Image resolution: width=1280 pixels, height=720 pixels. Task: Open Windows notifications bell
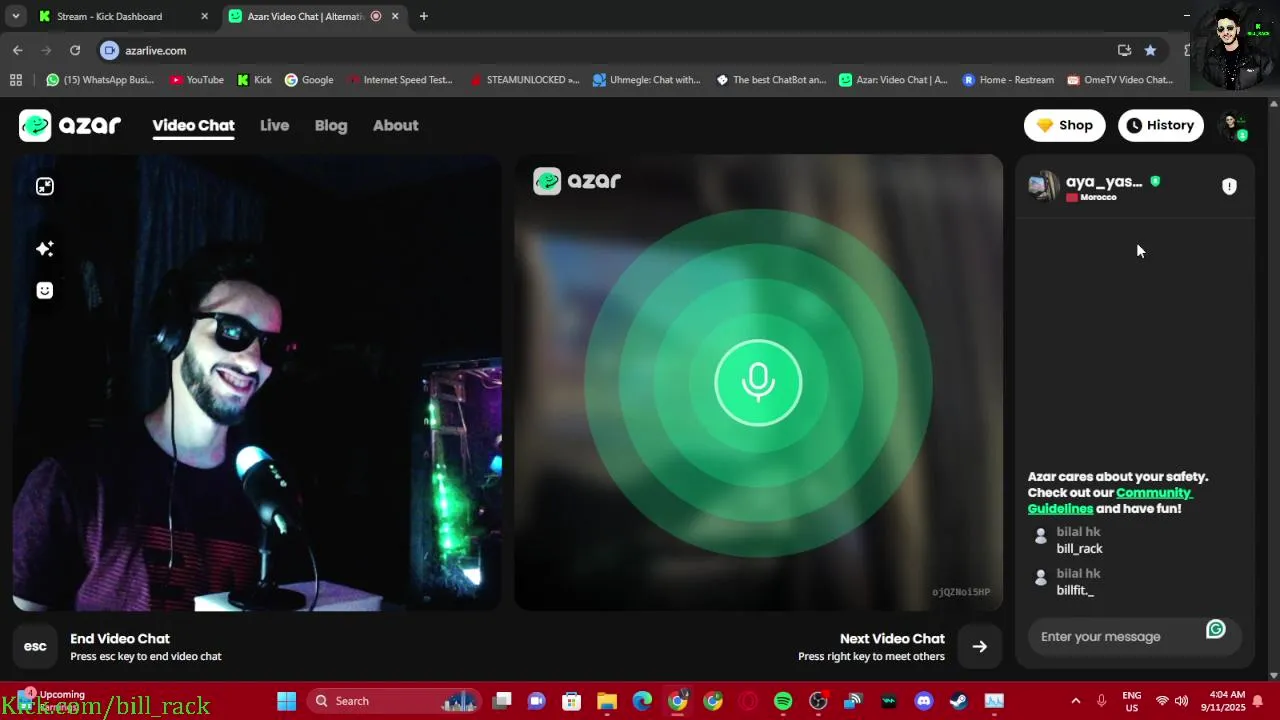(1258, 701)
